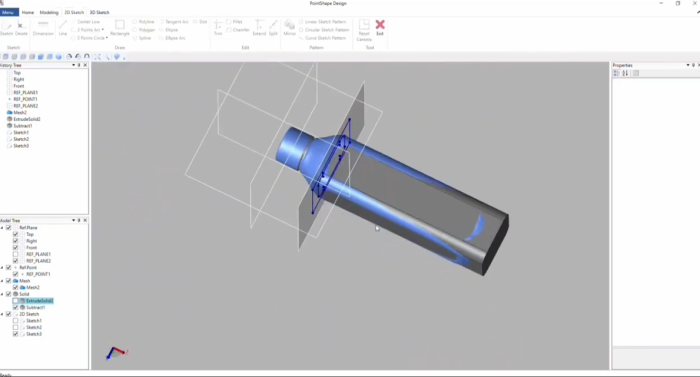Select the Rectangle draw tool
Image resolution: width=700 pixels, height=377 pixels.
[120, 27]
